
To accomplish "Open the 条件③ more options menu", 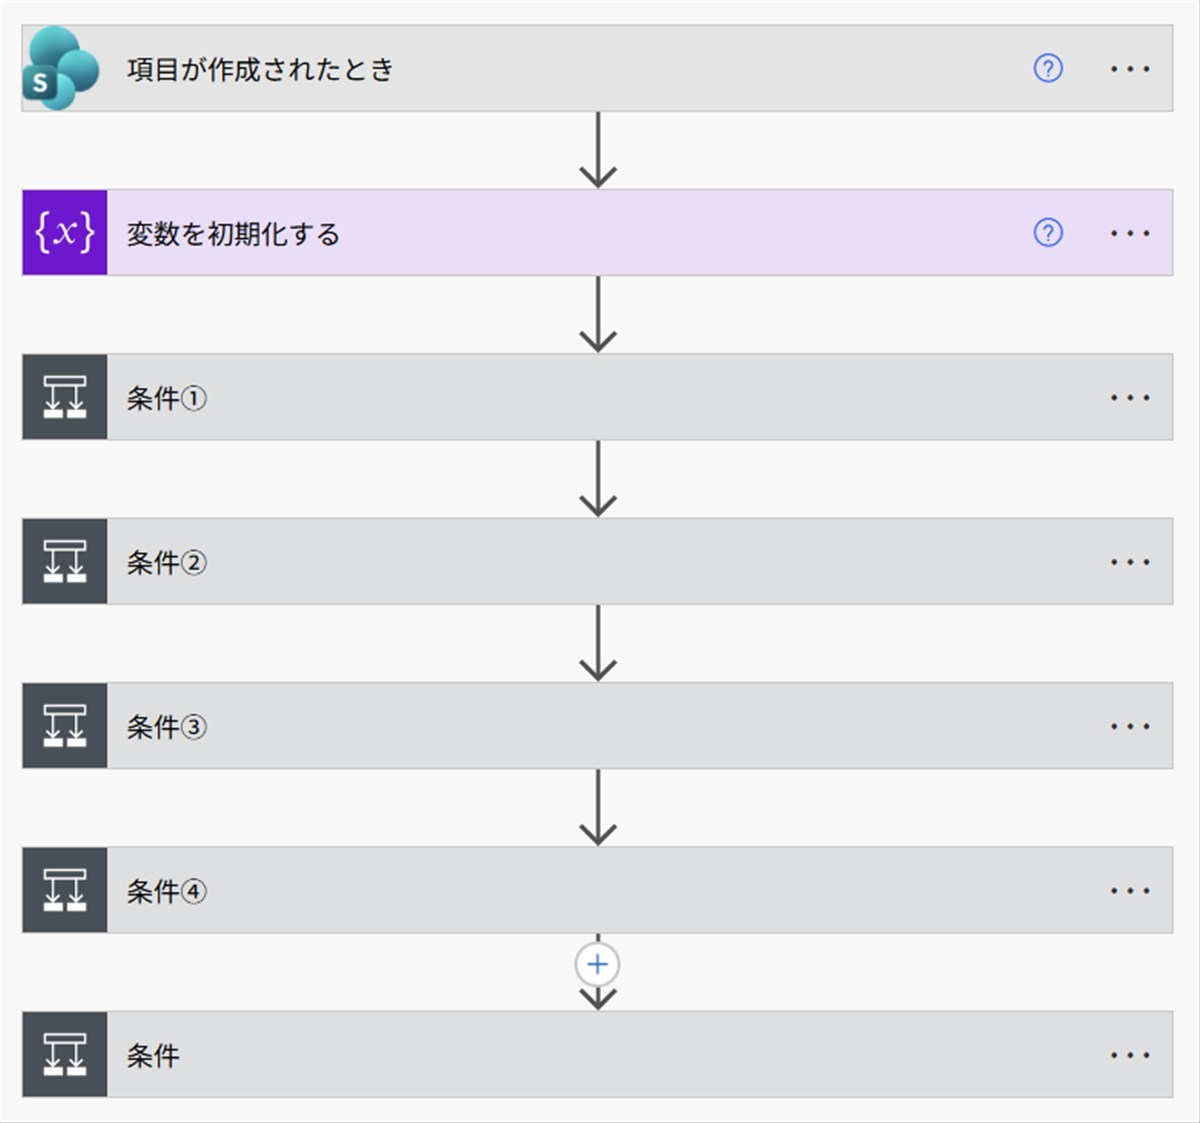I will [x=1129, y=726].
